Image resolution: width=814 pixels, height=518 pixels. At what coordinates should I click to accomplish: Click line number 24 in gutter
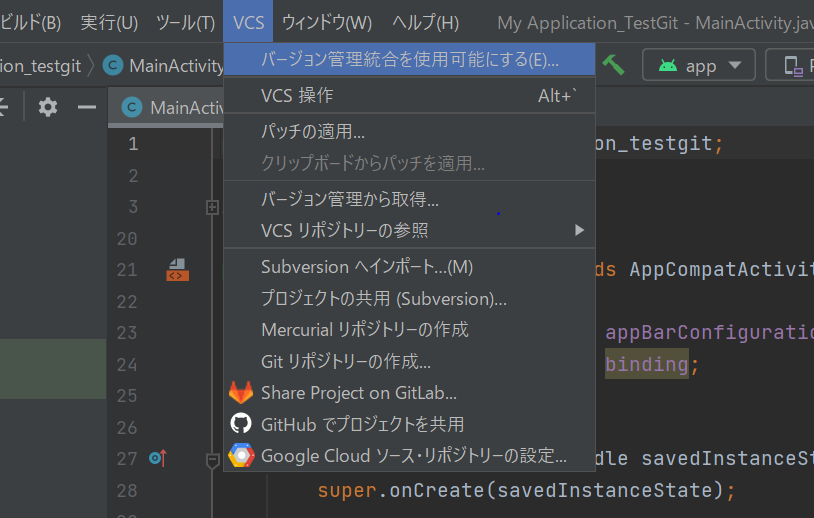(127, 365)
